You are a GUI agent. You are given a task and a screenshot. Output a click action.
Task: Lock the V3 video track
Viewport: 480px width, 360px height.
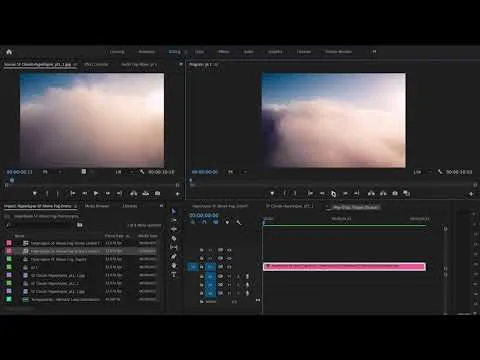(x=202, y=250)
